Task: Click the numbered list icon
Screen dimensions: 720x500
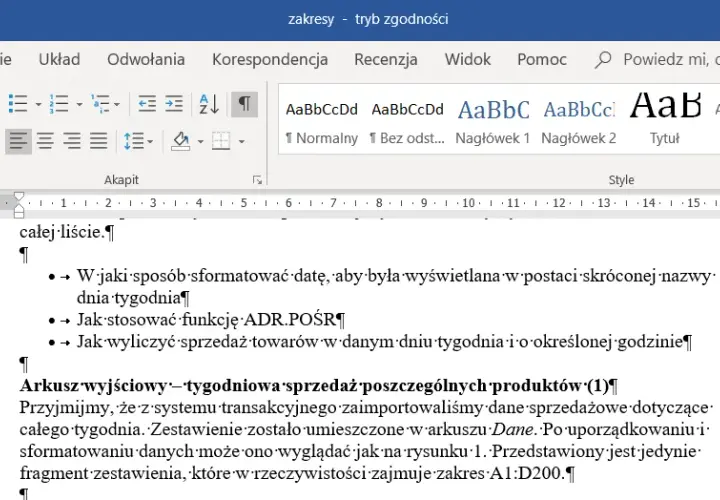Action: (x=59, y=104)
